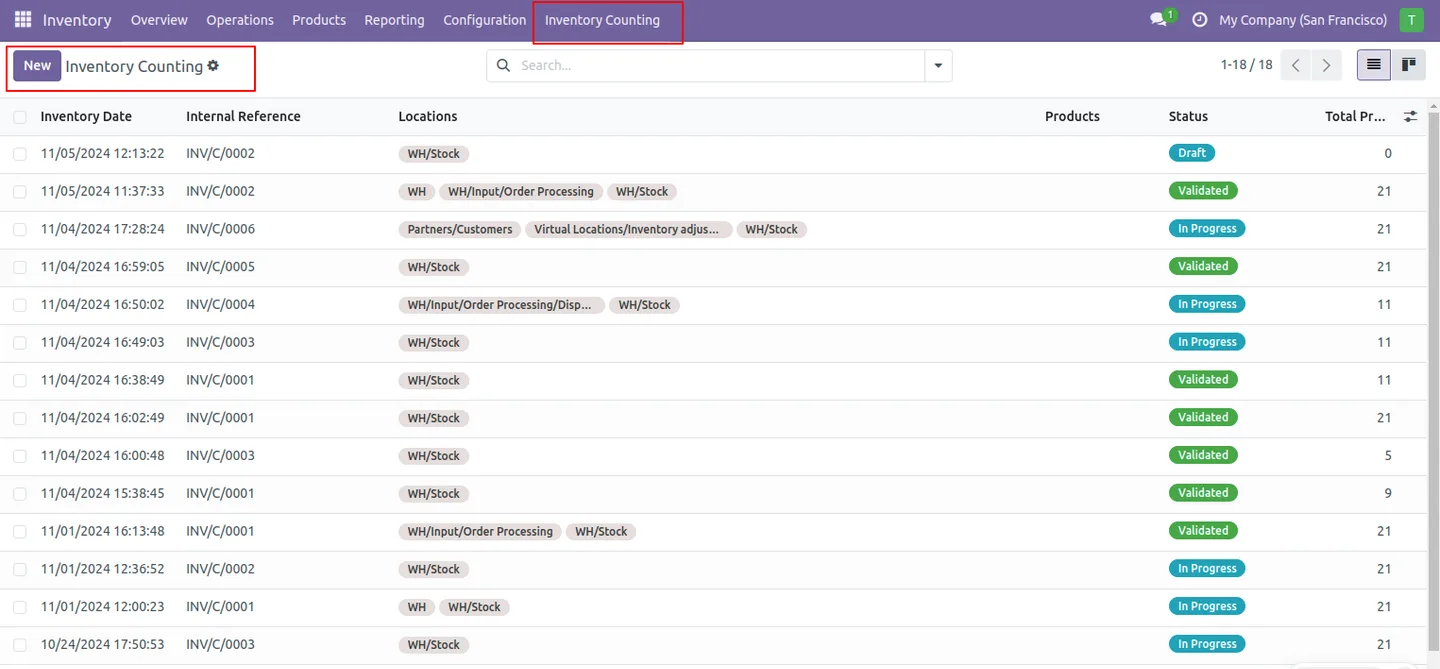This screenshot has height=669, width=1440.
Task: Click total value 5 in the 16:00:48 row
Action: pos(1388,456)
